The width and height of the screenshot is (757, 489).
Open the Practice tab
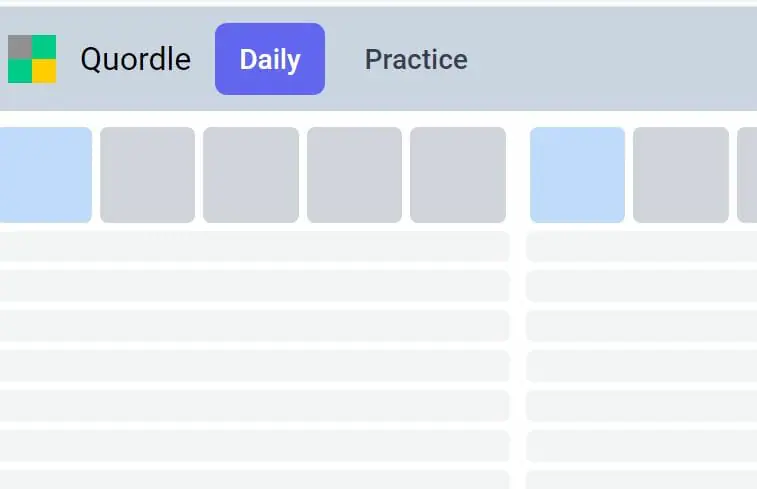pos(416,59)
